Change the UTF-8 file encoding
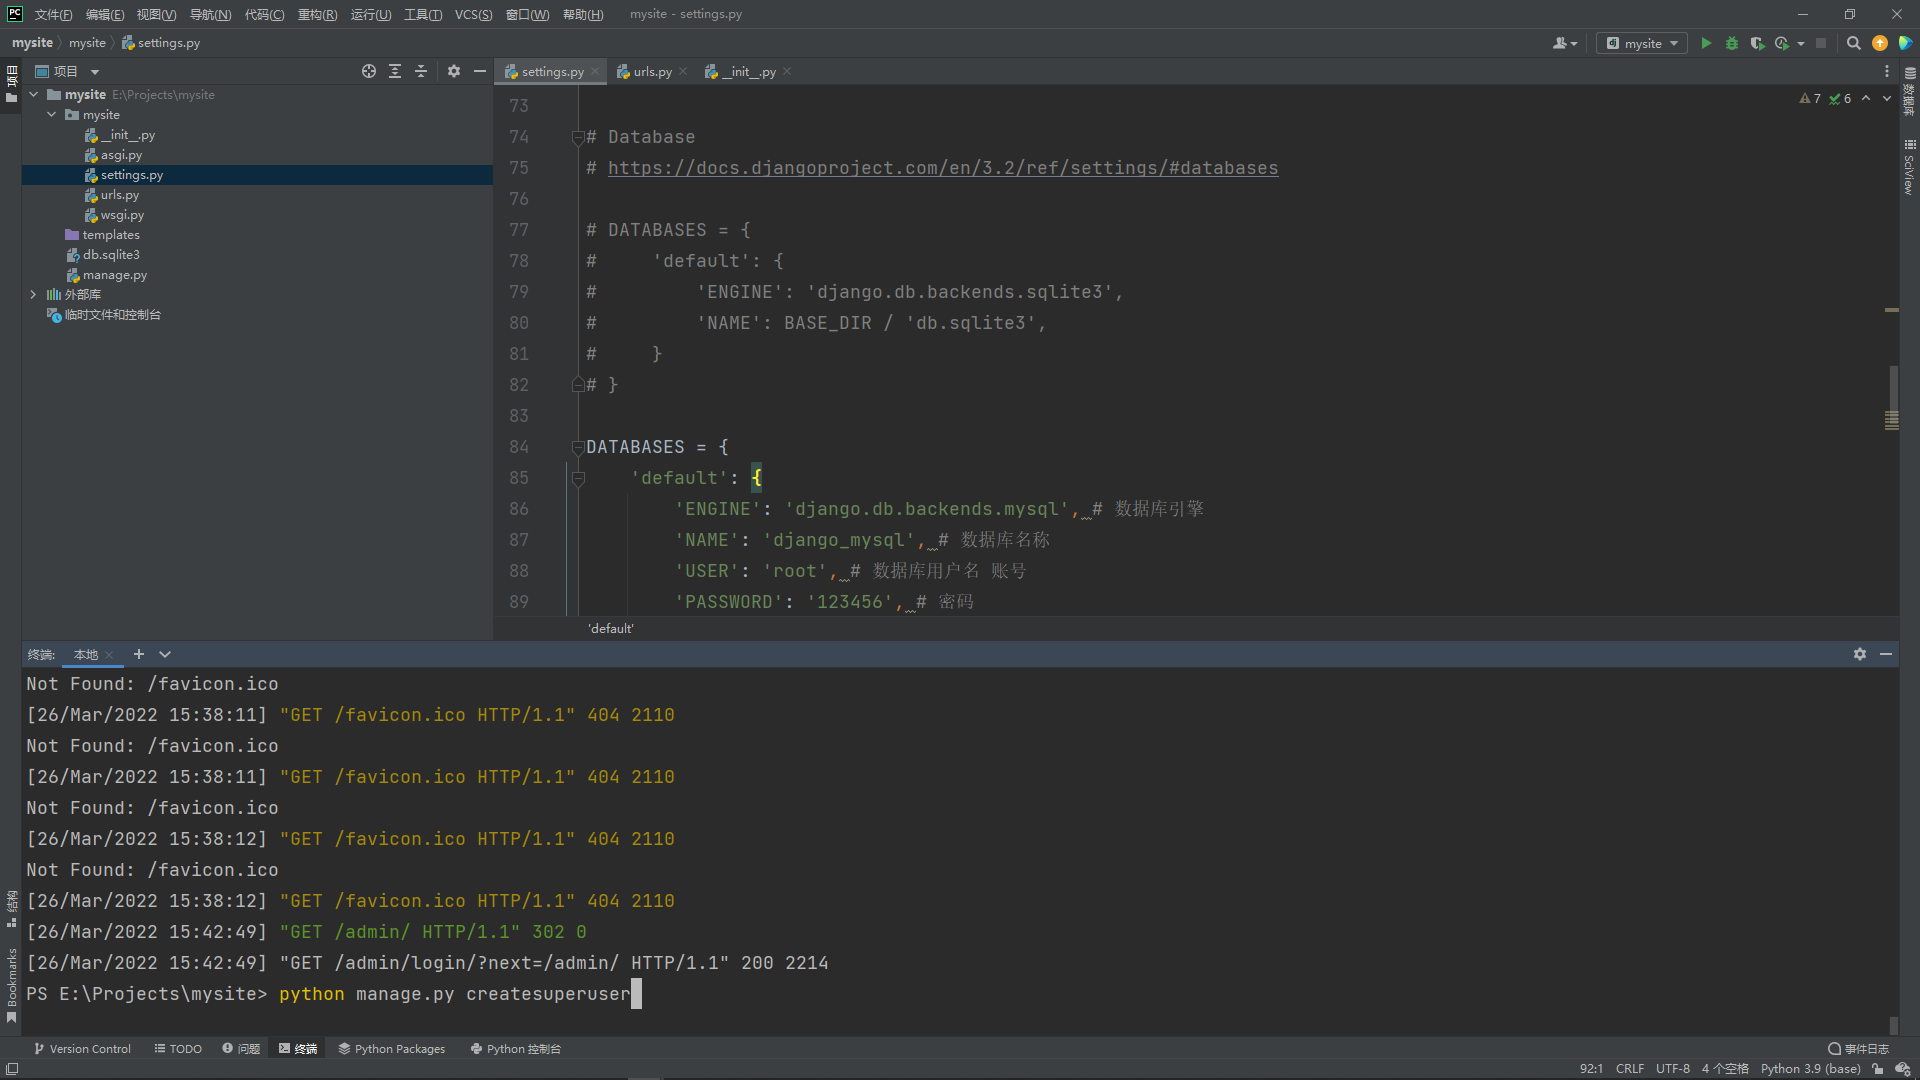1920x1080 pixels. pos(1673,1069)
